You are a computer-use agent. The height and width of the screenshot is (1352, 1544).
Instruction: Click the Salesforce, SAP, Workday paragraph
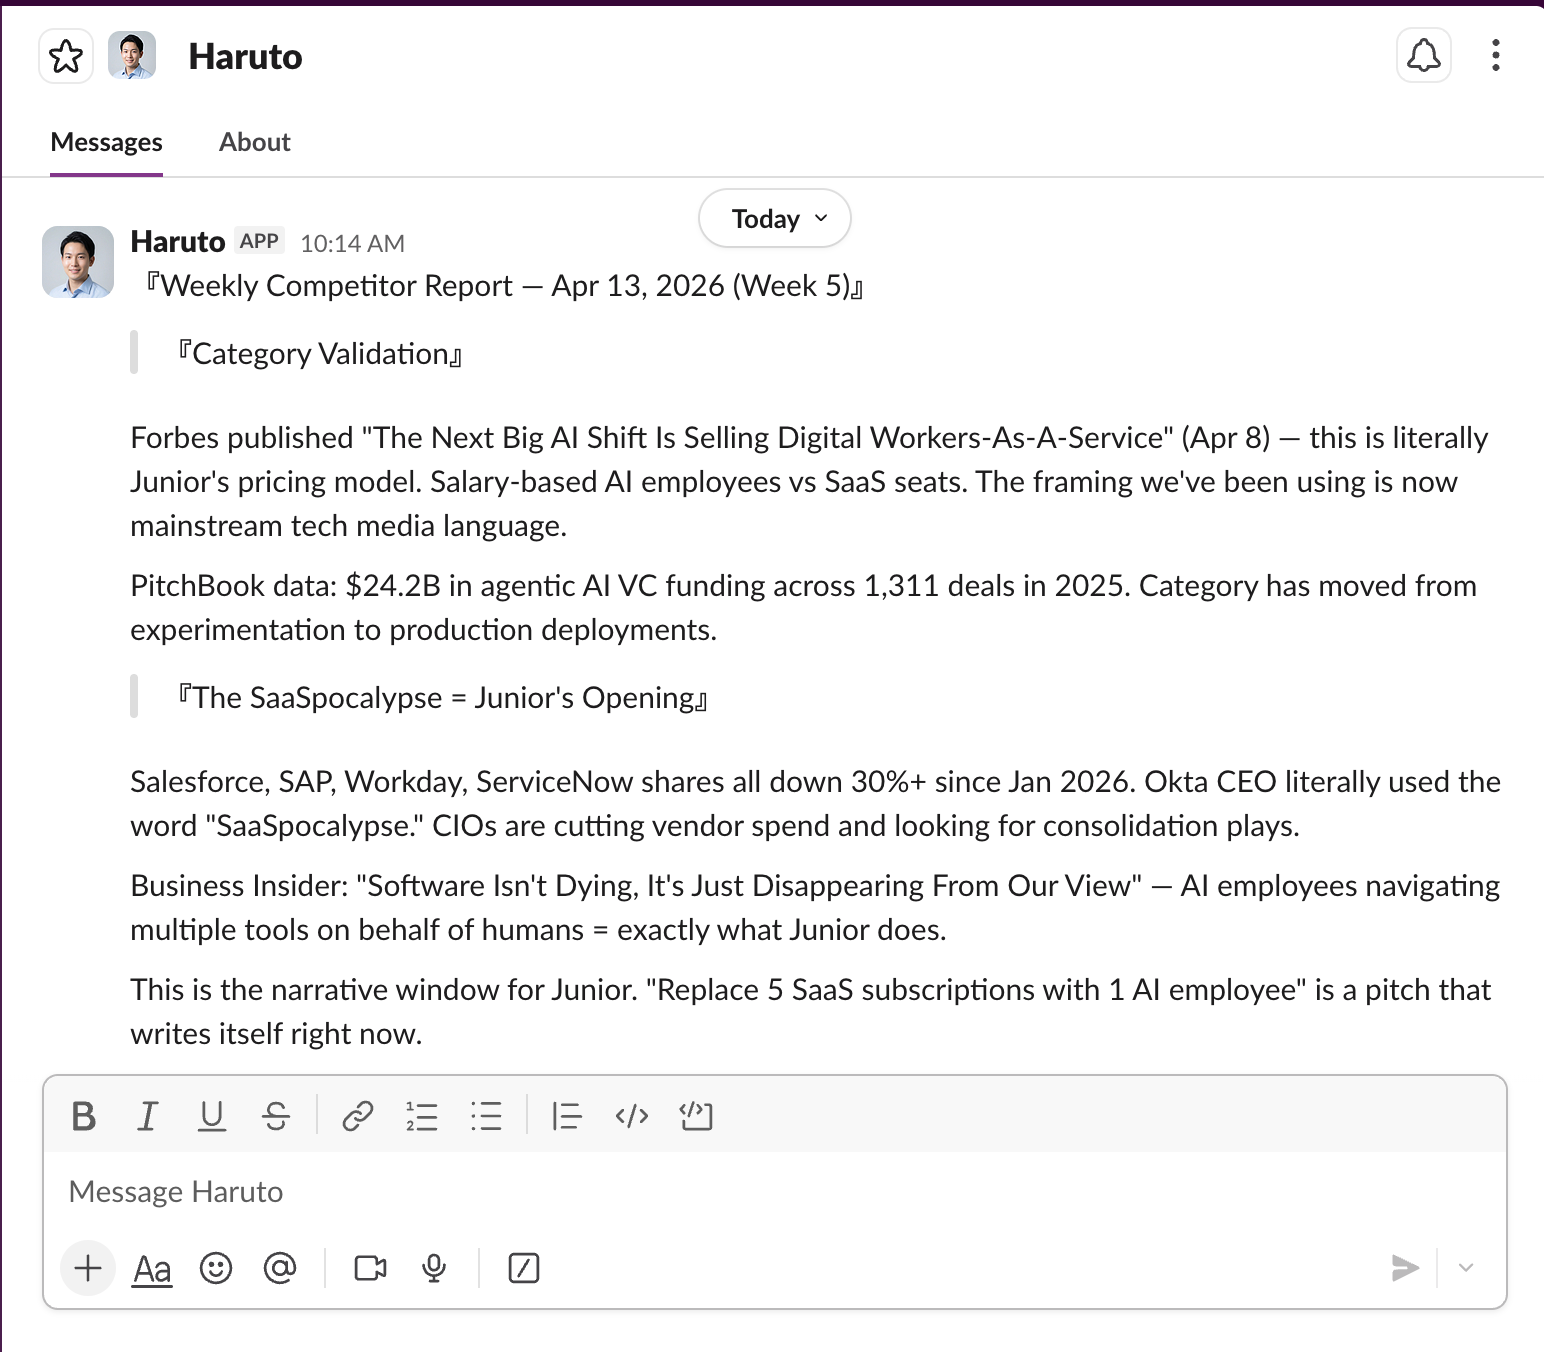(816, 804)
